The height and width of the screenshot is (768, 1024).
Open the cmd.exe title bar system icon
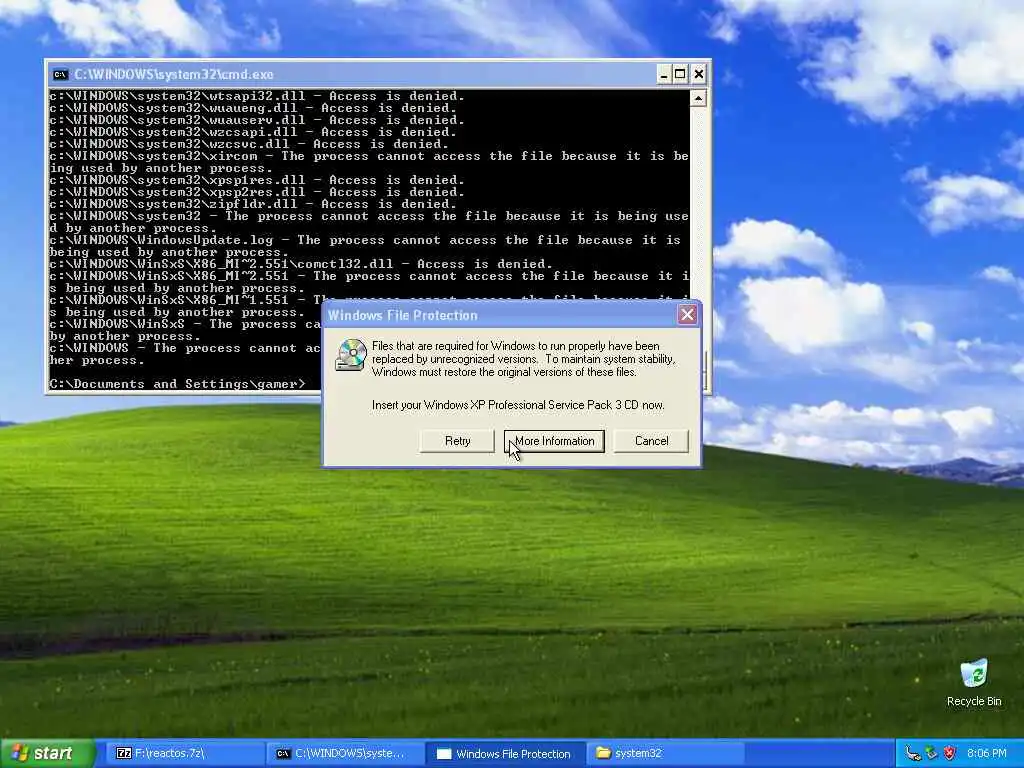(x=59, y=74)
